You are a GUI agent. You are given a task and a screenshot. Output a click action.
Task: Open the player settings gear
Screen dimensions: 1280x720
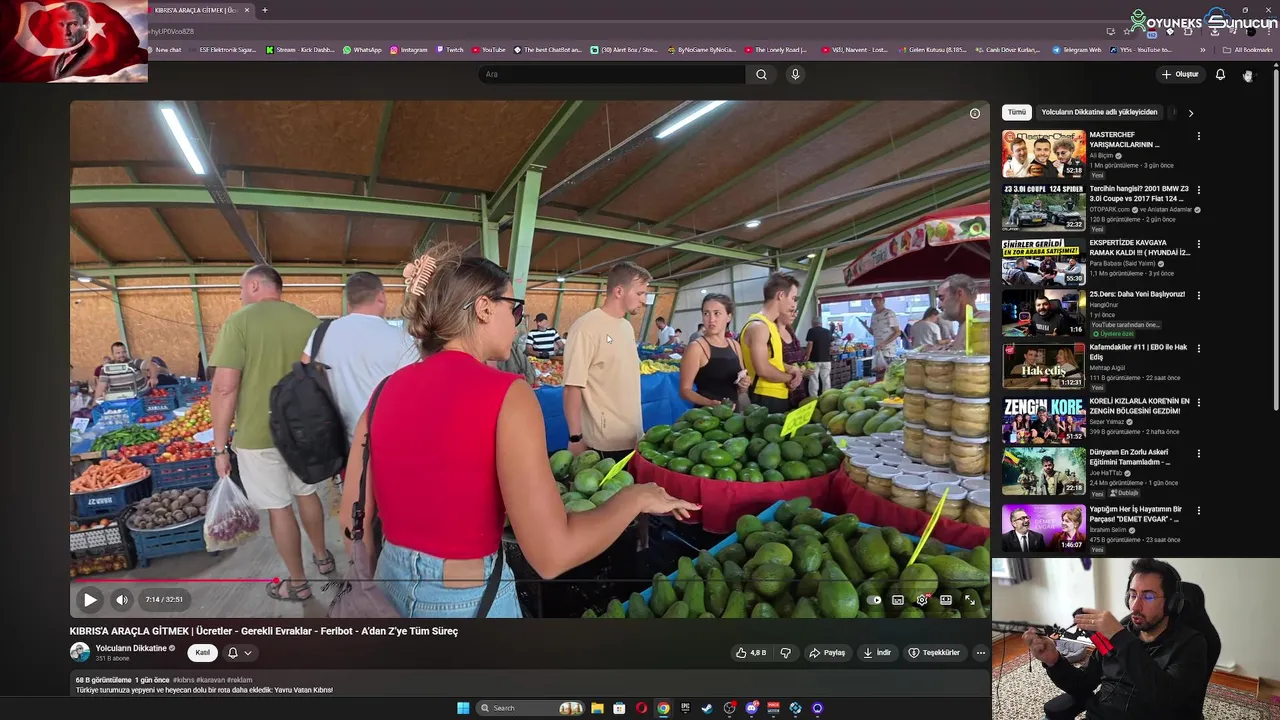click(922, 600)
